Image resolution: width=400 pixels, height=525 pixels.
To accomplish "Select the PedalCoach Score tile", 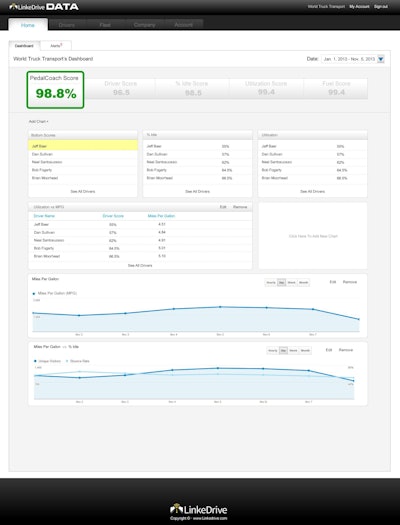I will click(55, 90).
